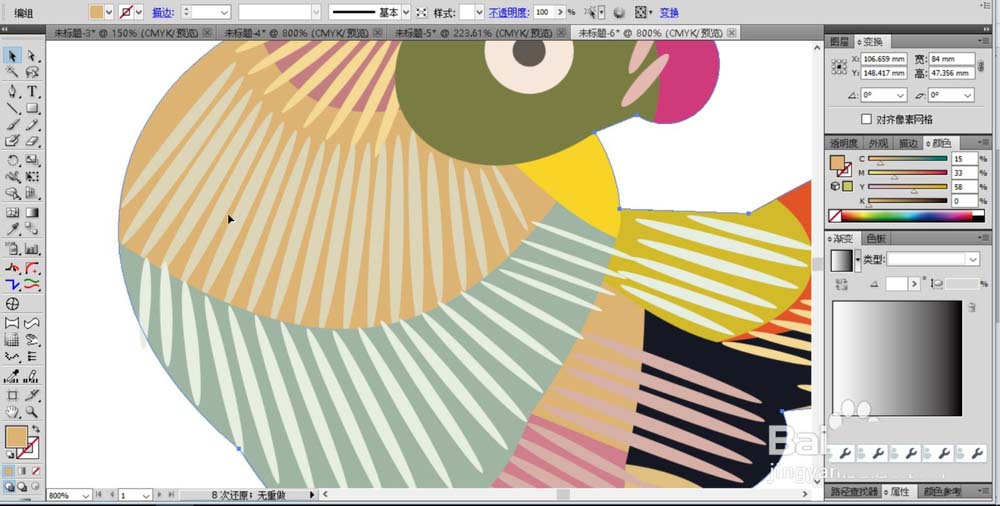Click the 变换 transform link in control bar
Viewport: 1000px width, 506px height.
click(x=669, y=12)
